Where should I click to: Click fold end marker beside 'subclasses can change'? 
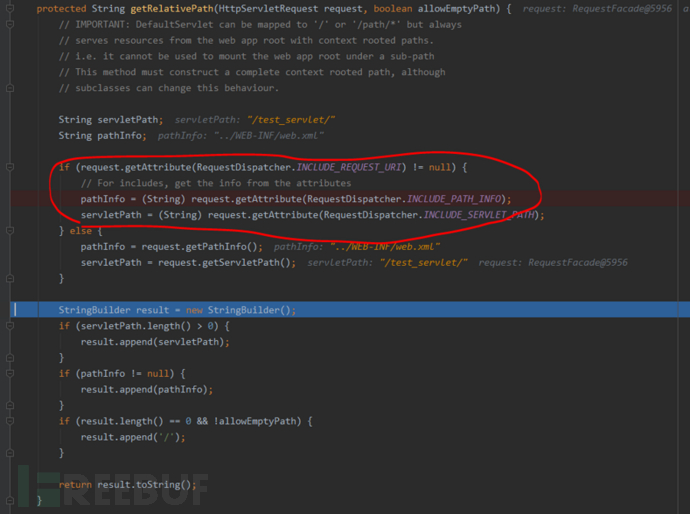click(x=10, y=88)
